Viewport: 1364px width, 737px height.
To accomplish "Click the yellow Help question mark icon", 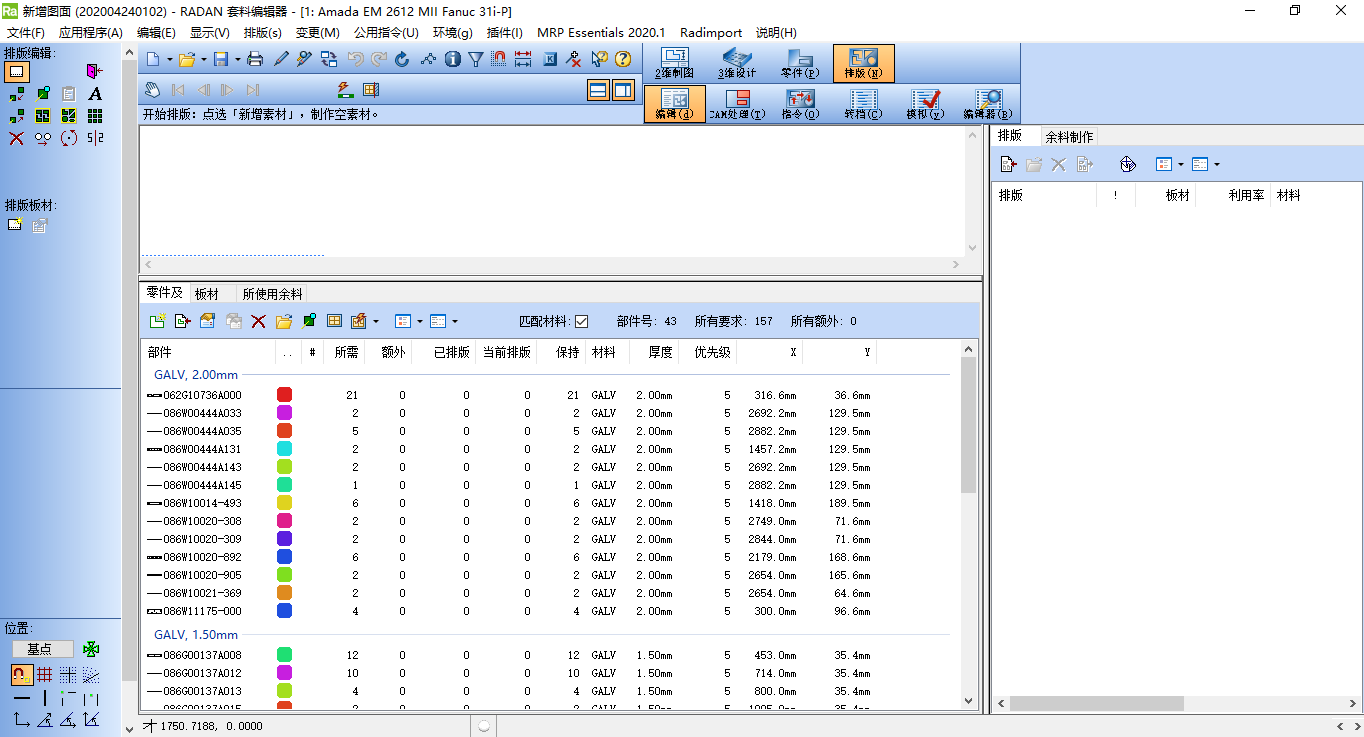I will tap(623, 59).
